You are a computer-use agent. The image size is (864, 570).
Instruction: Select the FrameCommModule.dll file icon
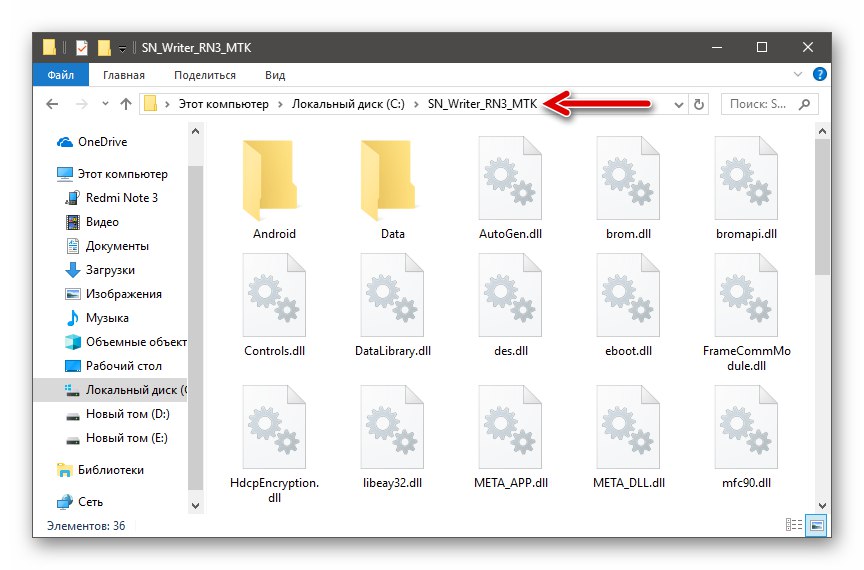point(746,295)
